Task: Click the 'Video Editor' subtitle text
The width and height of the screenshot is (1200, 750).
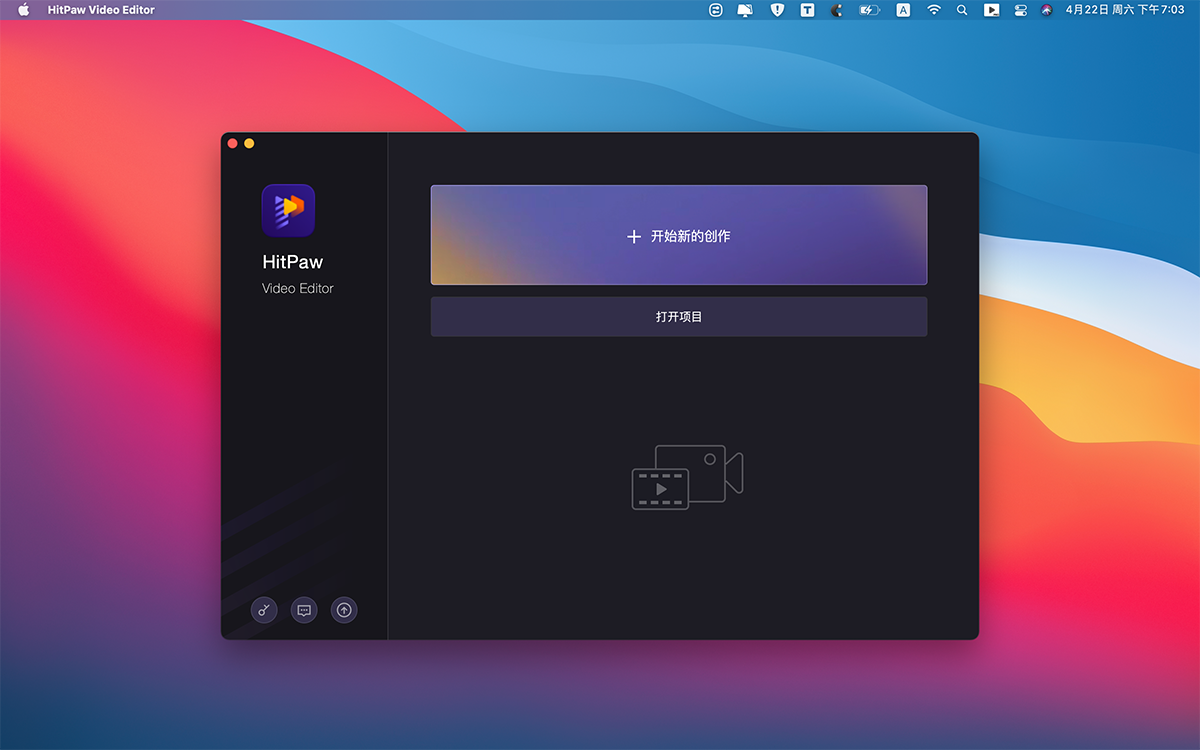Action: click(298, 288)
